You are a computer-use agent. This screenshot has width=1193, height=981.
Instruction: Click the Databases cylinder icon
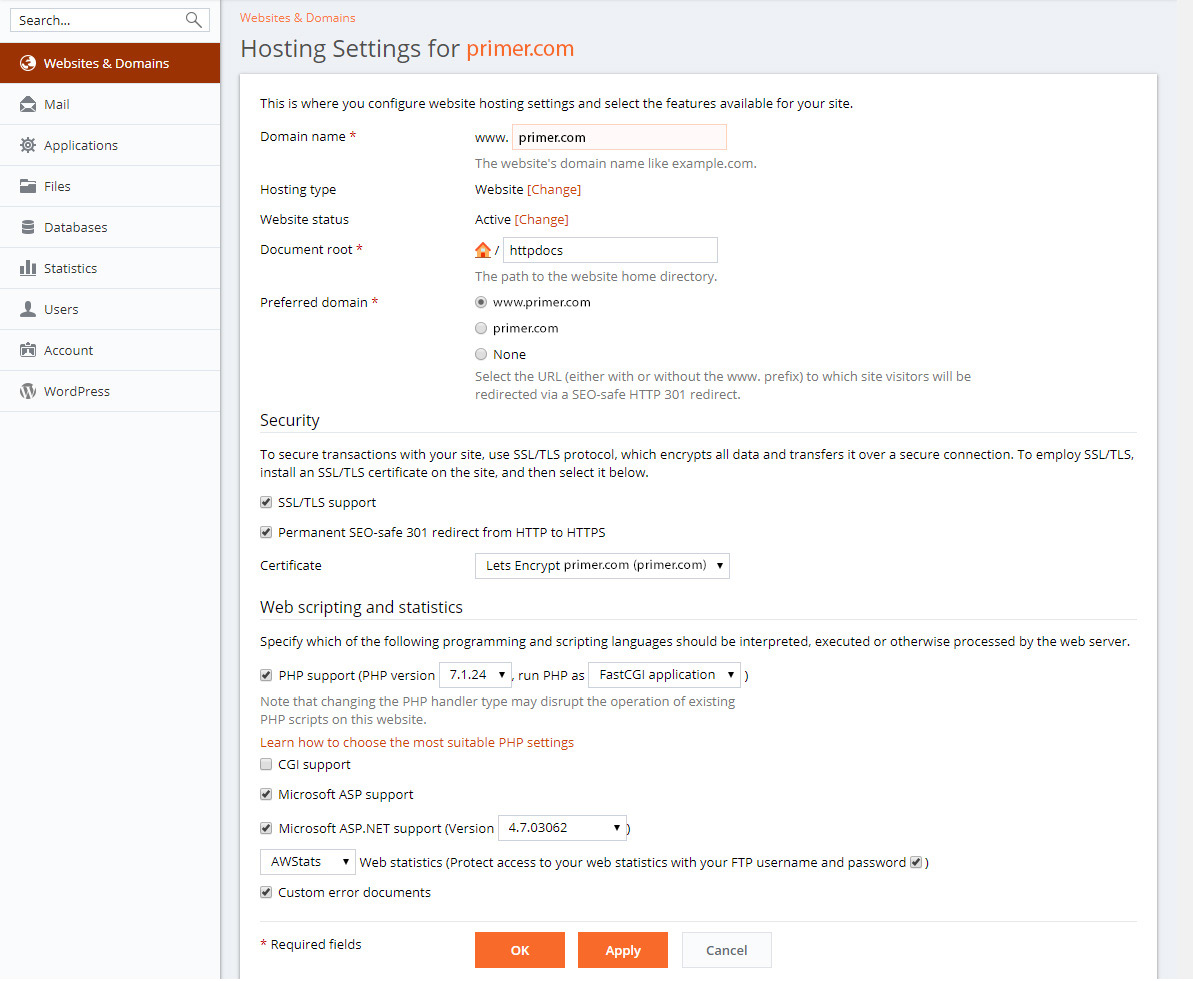[x=28, y=228]
